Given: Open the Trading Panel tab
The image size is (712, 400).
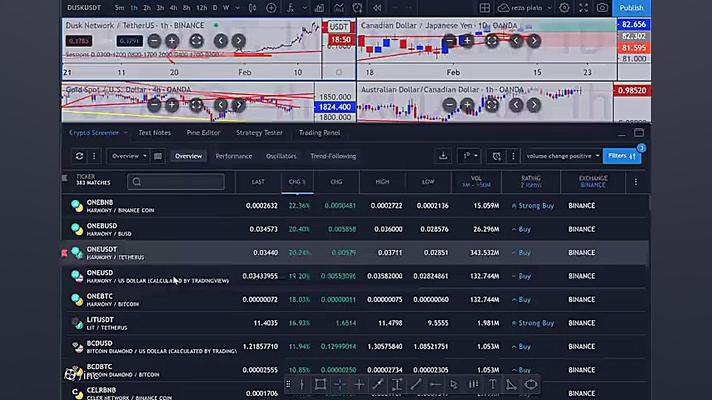Looking at the screenshot, I should click(x=319, y=133).
